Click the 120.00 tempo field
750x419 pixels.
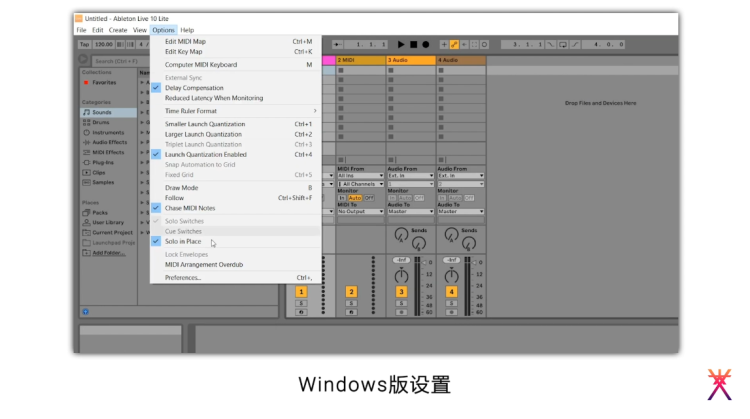[103, 44]
